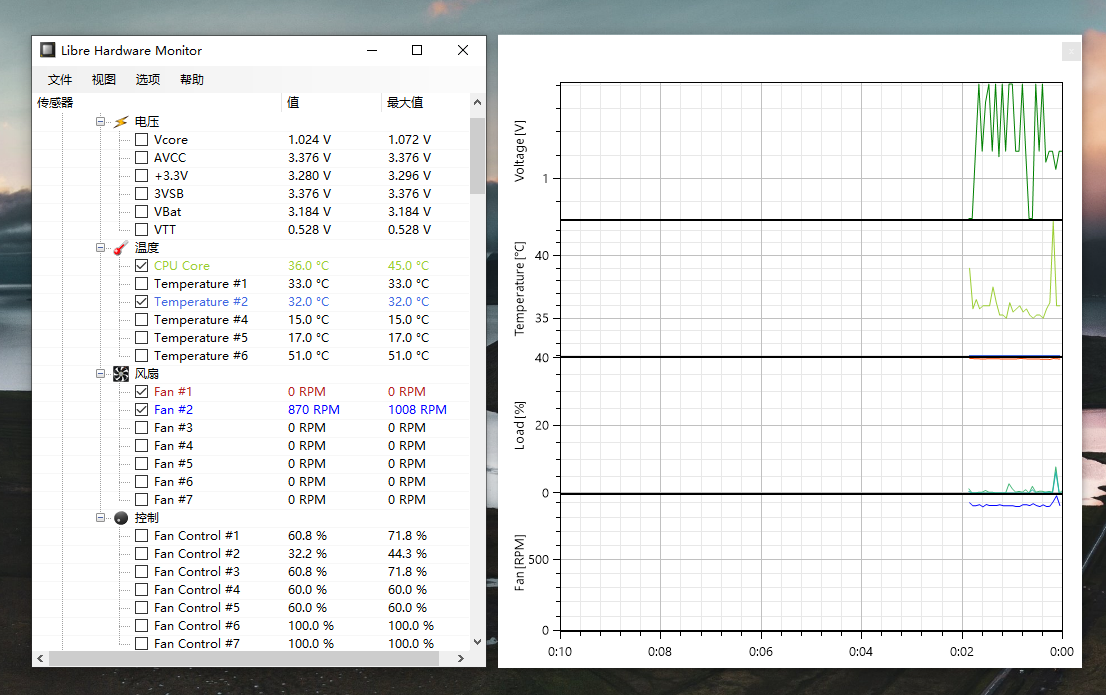This screenshot has width=1106, height=695.
Task: Minimize the Libre Hardware Monitor window
Action: (x=372, y=51)
